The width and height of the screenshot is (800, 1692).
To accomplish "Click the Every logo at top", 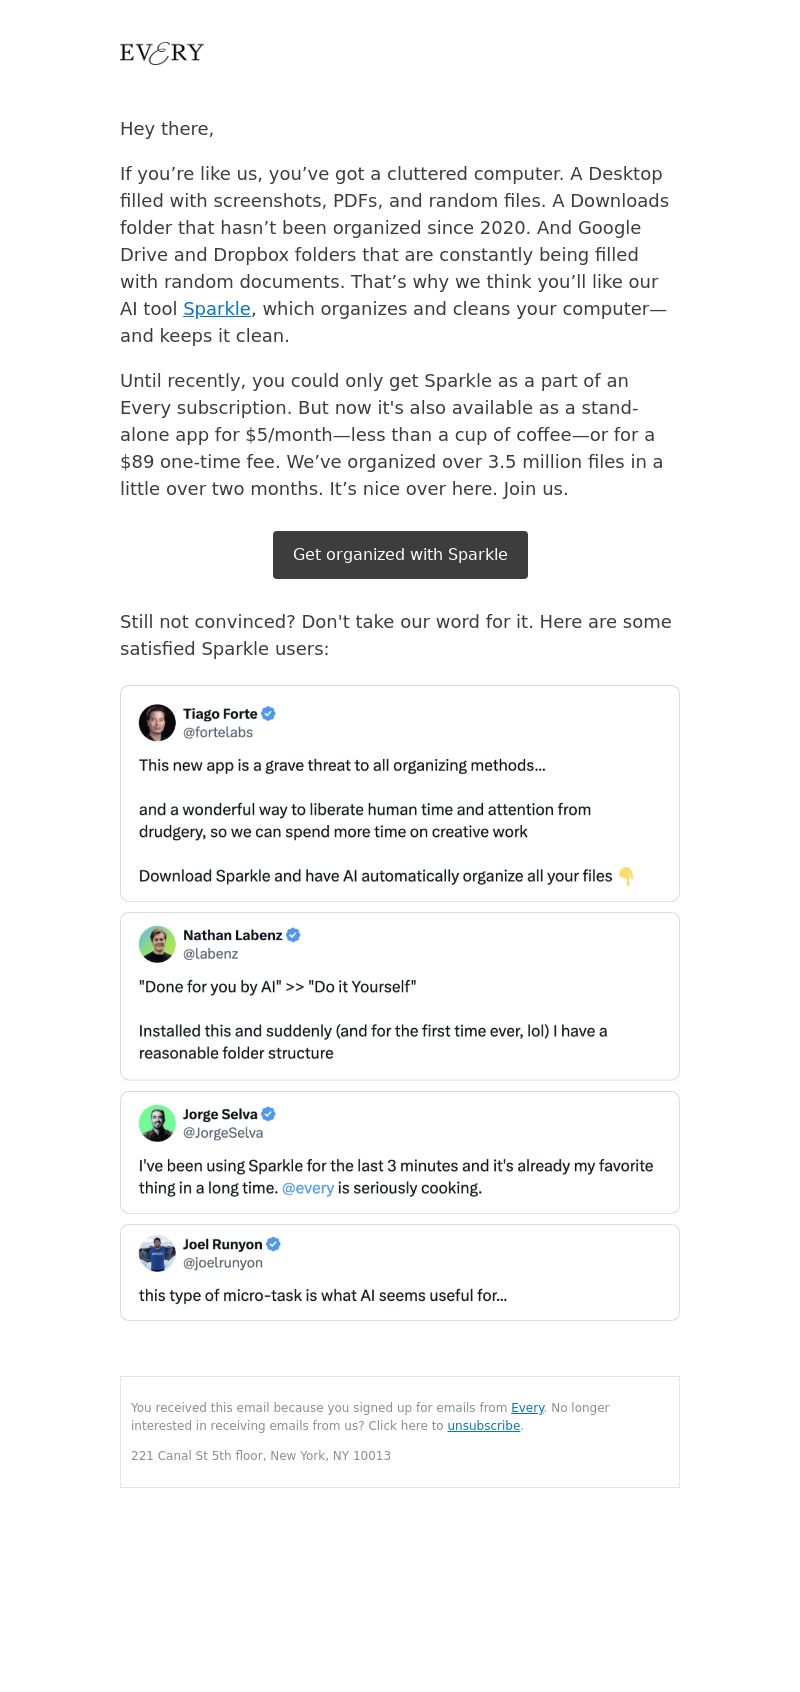I will tap(162, 53).
